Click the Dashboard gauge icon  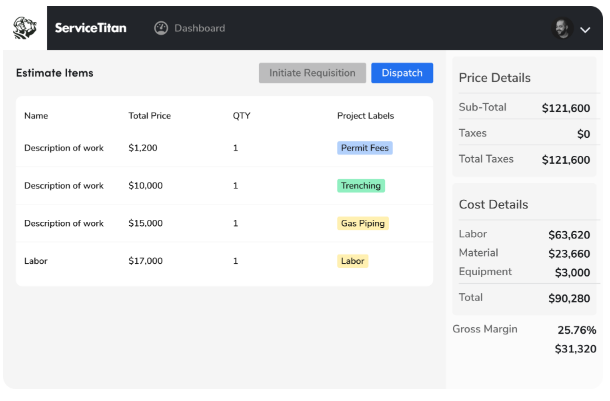(x=161, y=28)
